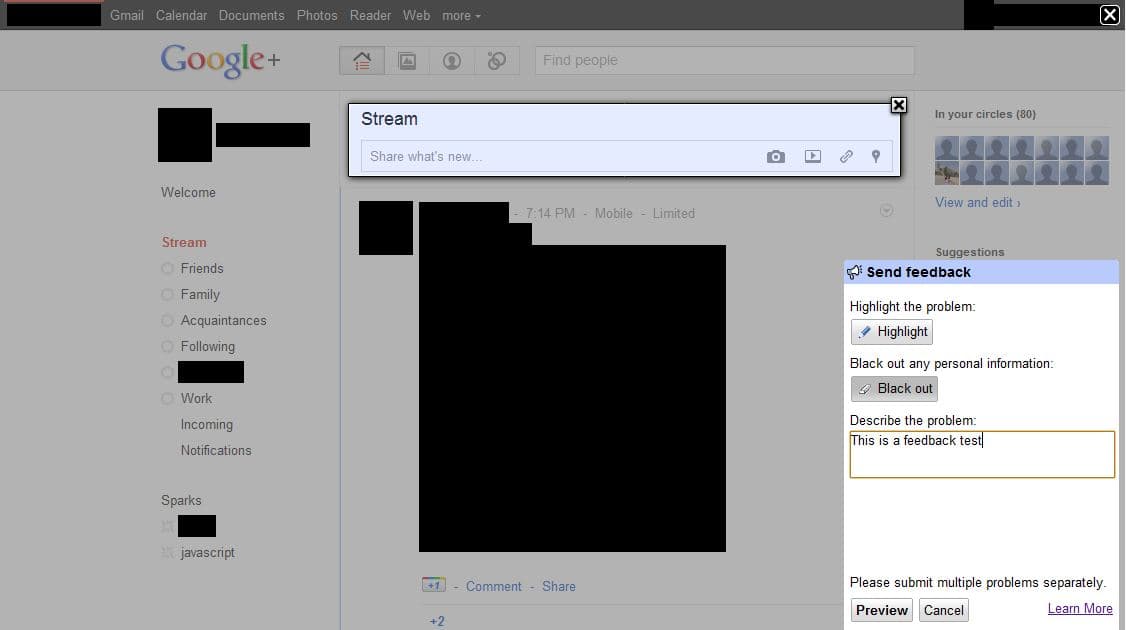Image resolution: width=1126 pixels, height=630 pixels.
Task: Click the bird photo in circles thumbnails
Action: [x=946, y=173]
